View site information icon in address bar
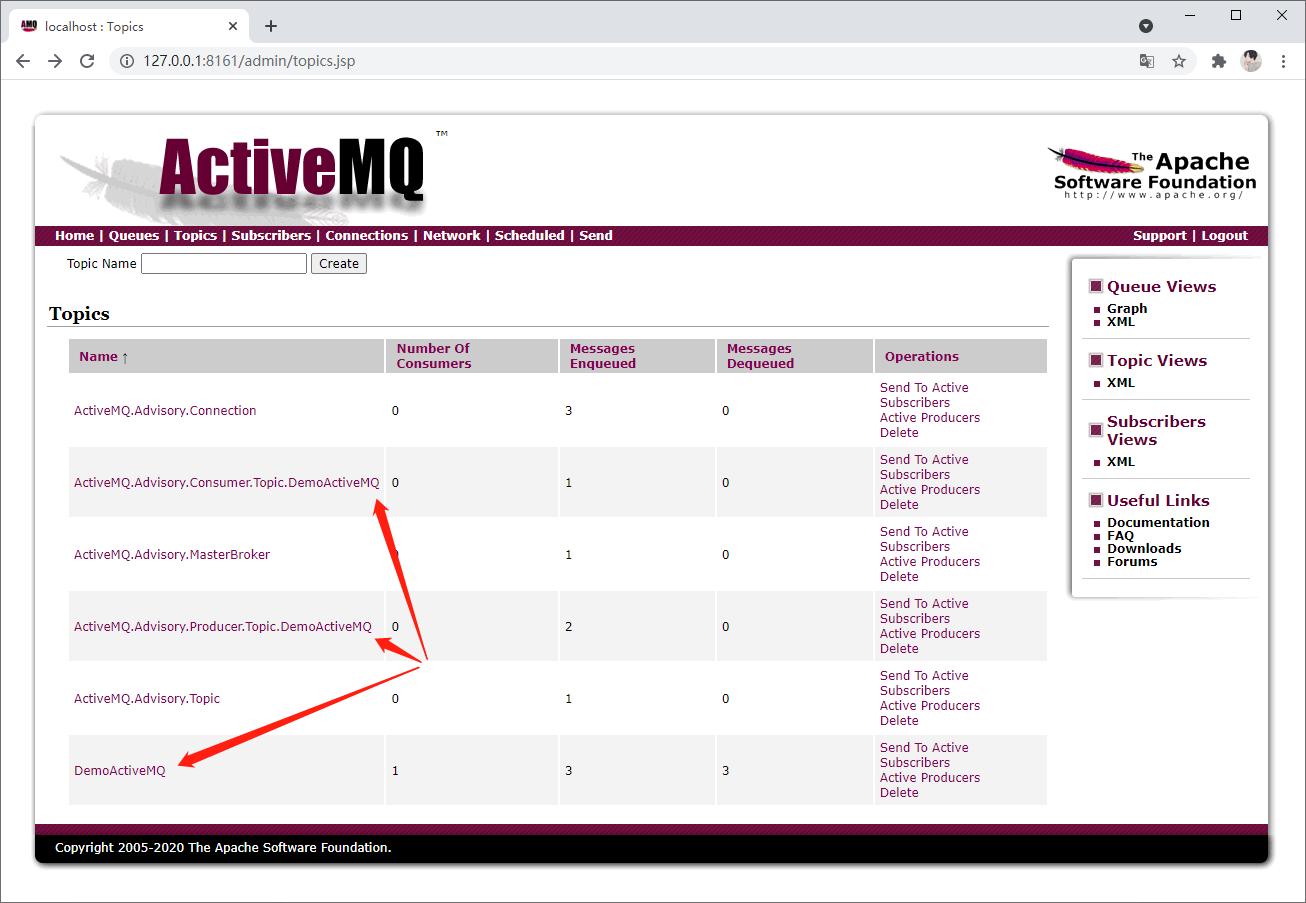1306x903 pixels. tap(127, 61)
